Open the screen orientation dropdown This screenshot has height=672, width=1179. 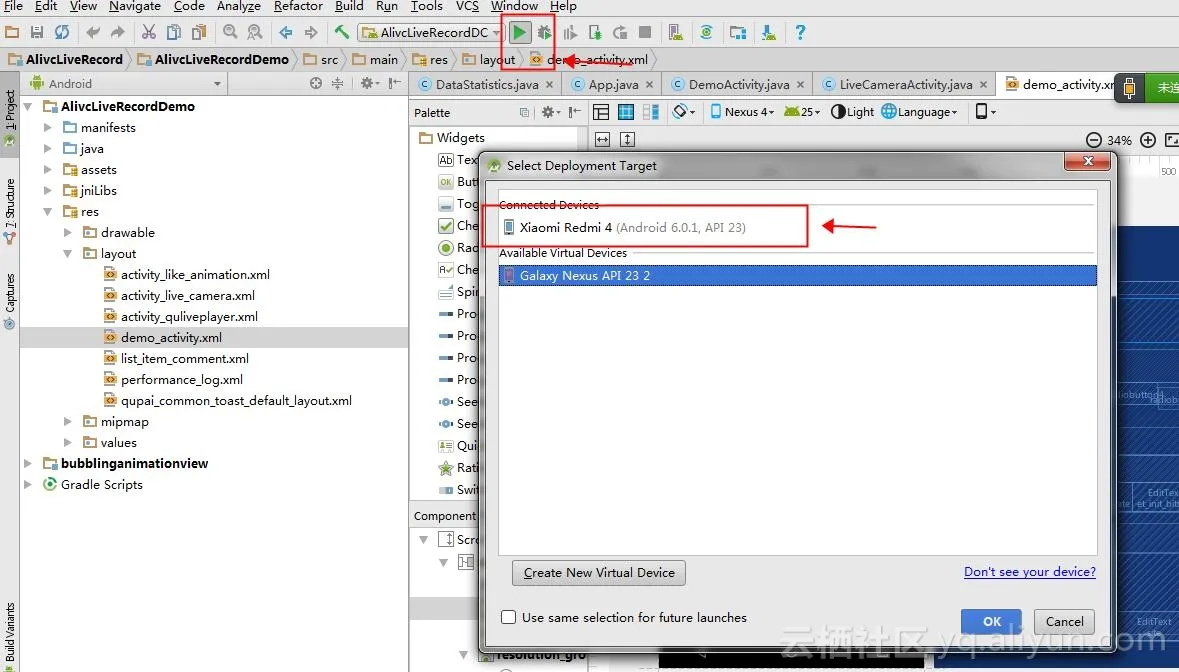pos(683,112)
